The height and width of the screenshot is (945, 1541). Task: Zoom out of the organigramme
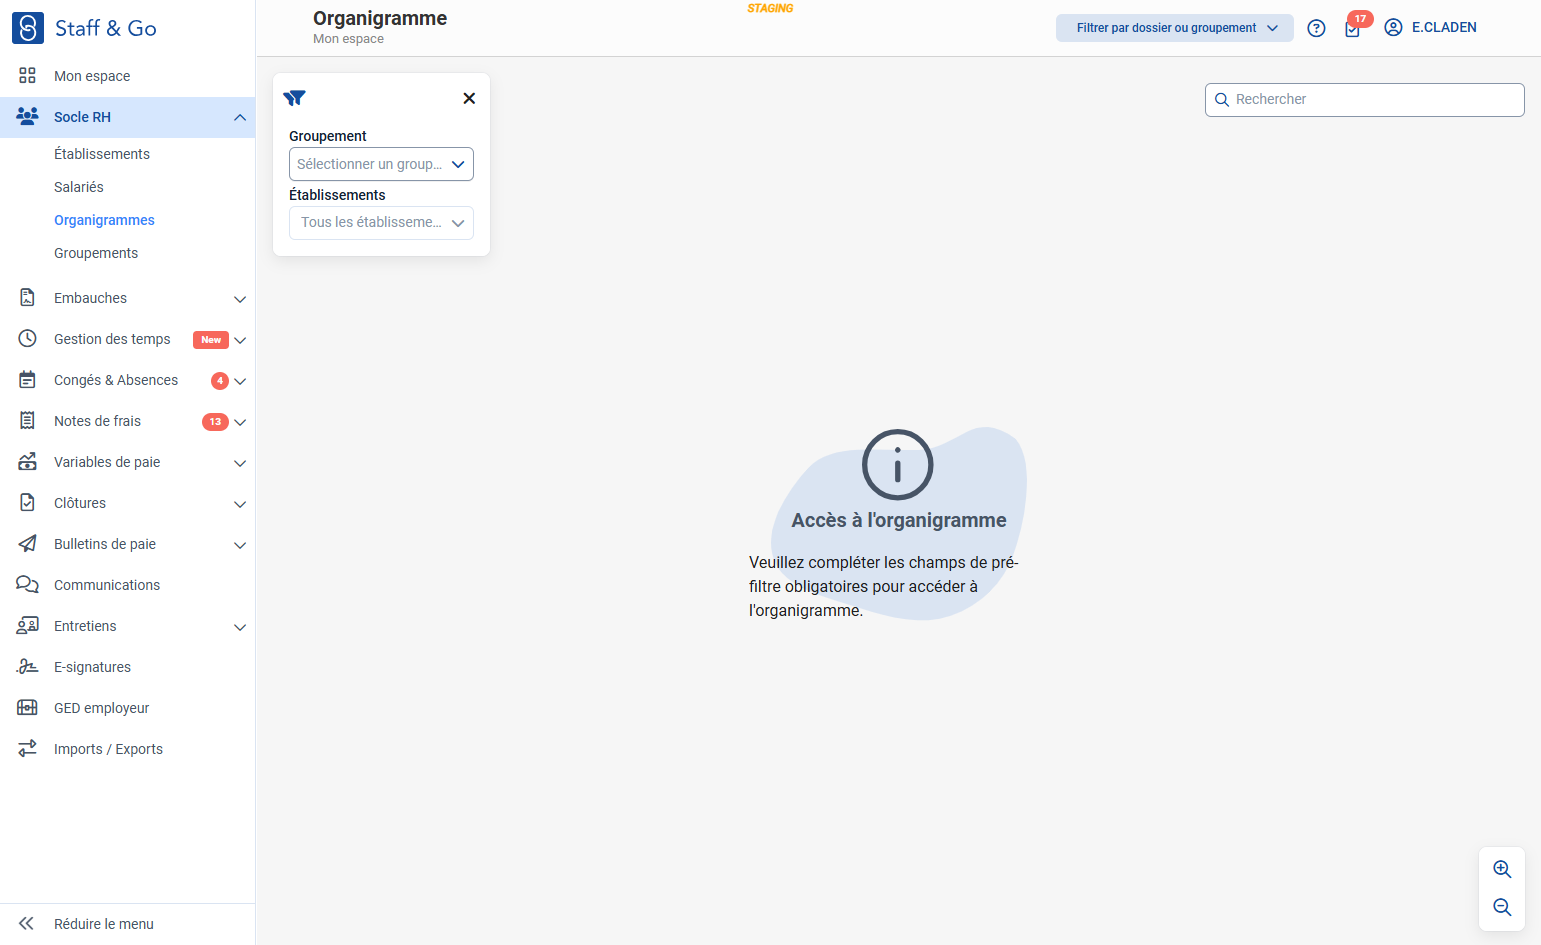pos(1502,907)
